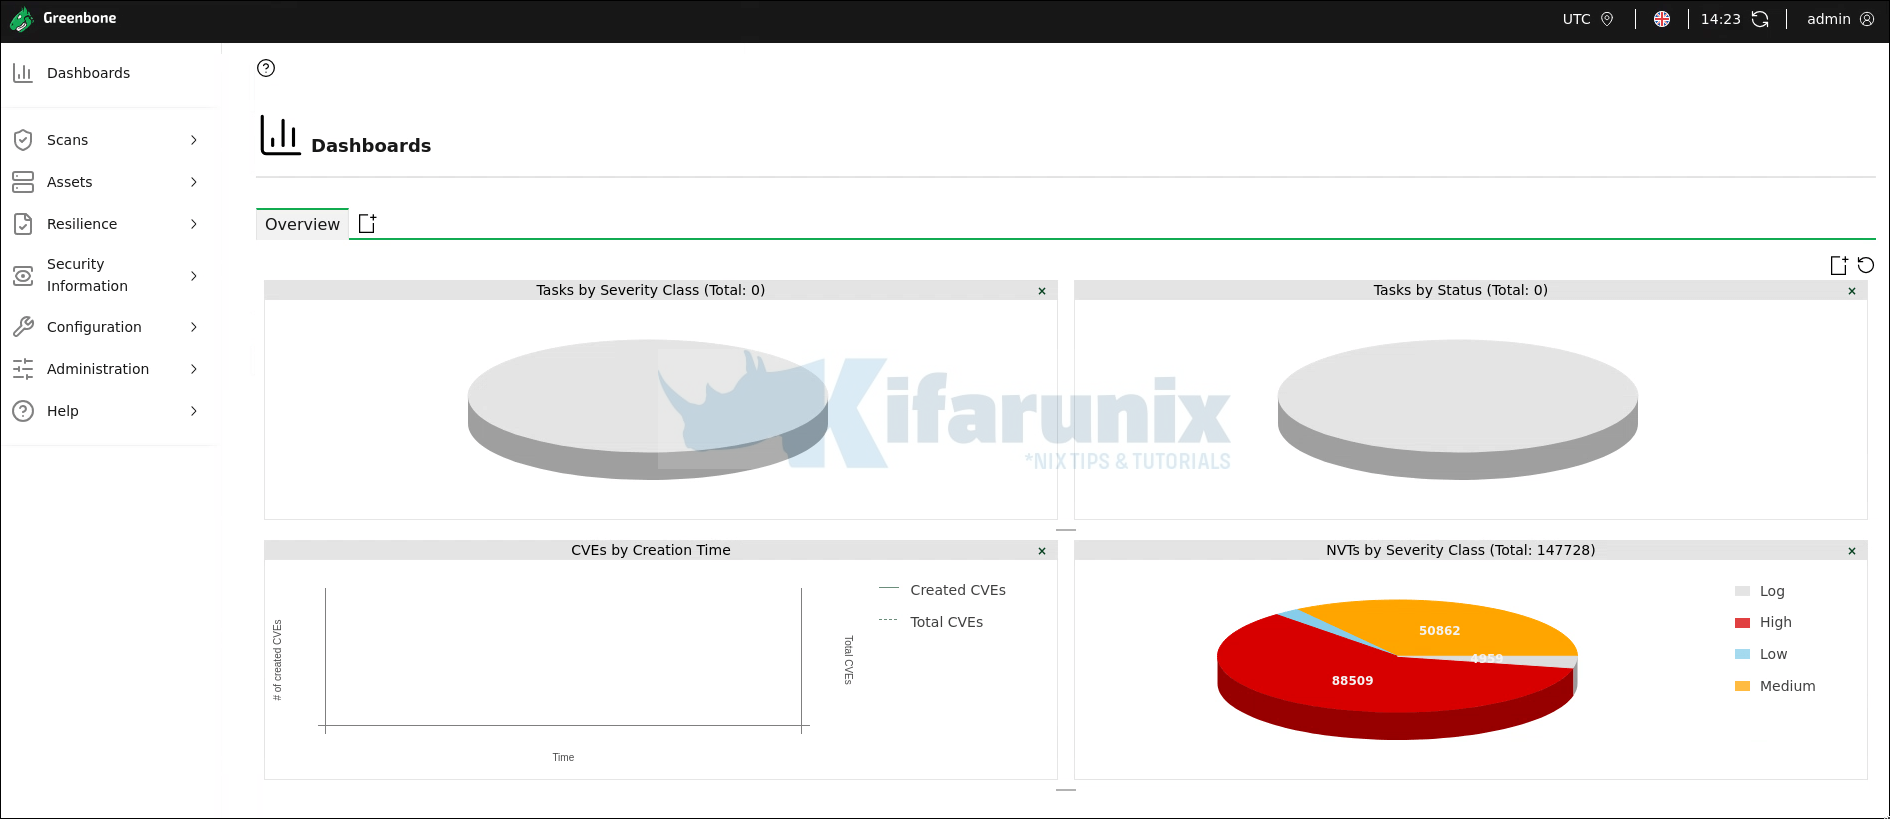Screen dimensions: 1890x819
Task: Open the admin user account icon
Action: 1867,19
